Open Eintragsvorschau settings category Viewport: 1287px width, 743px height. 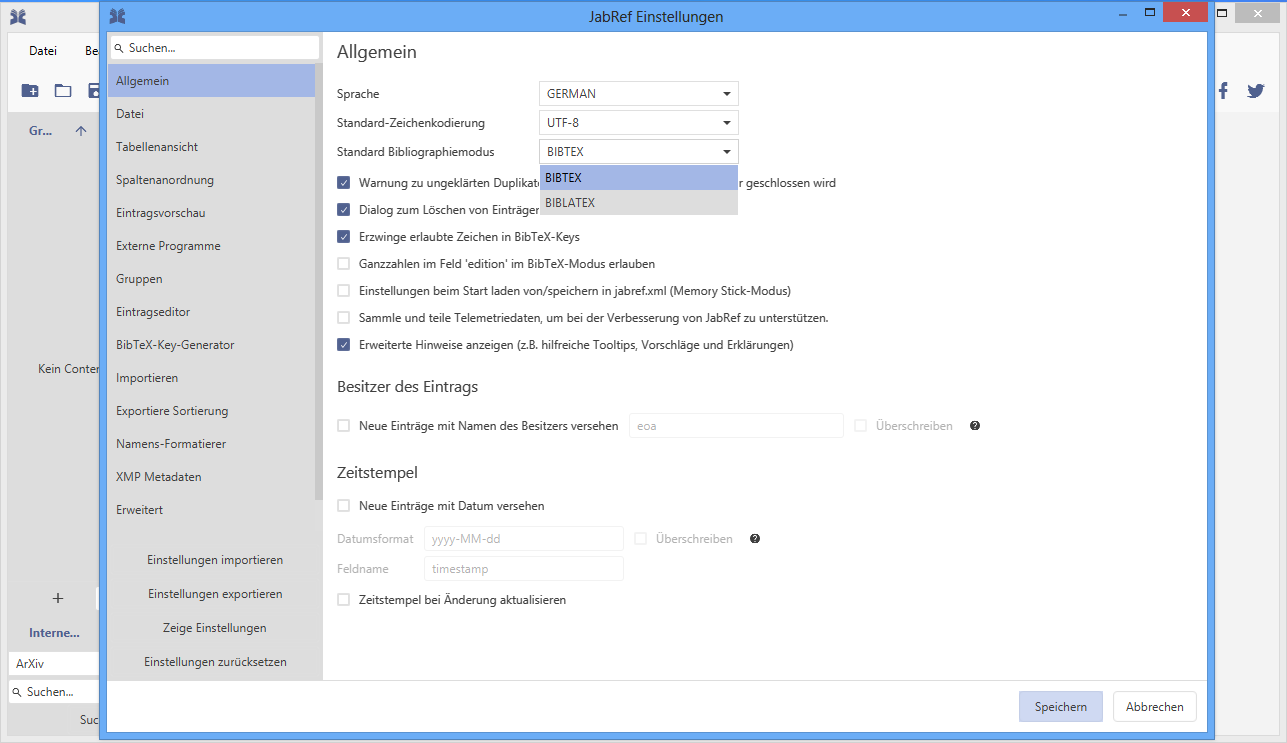tap(212, 213)
